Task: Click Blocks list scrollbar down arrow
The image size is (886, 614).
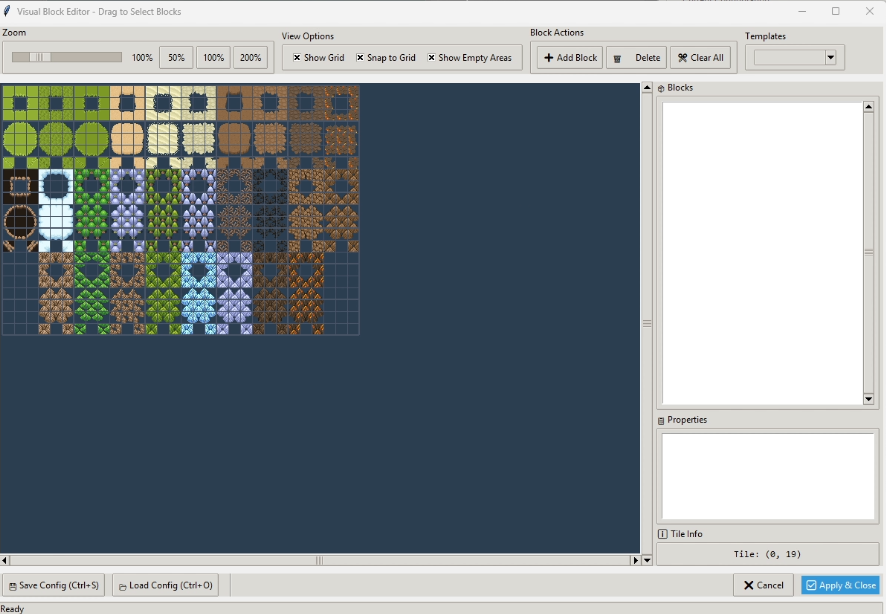Action: pos(869,399)
